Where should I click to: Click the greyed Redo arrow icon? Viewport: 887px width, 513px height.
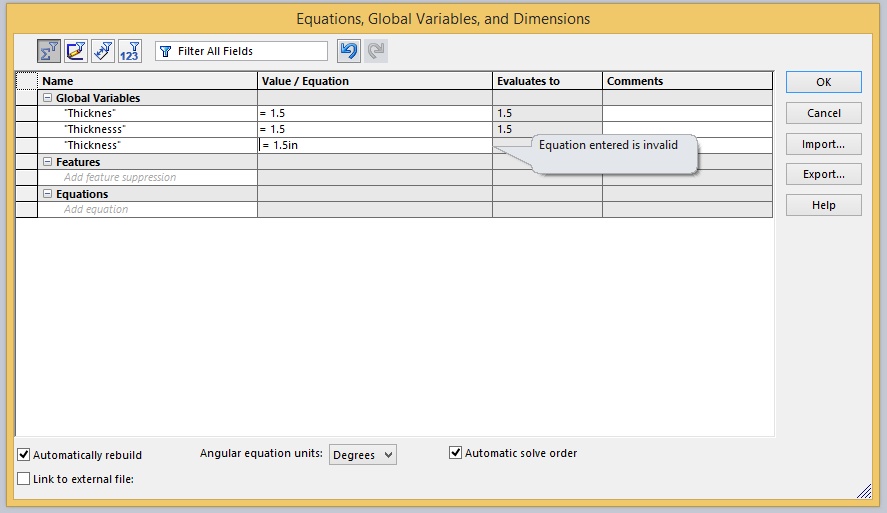click(x=376, y=51)
